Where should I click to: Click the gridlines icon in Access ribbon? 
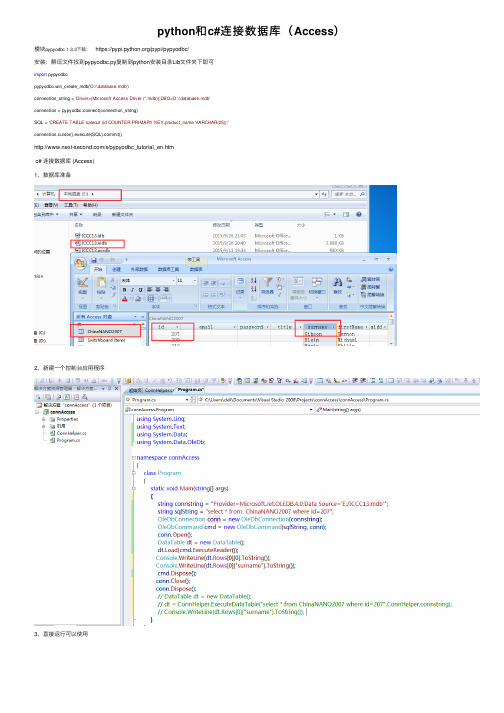151,298
